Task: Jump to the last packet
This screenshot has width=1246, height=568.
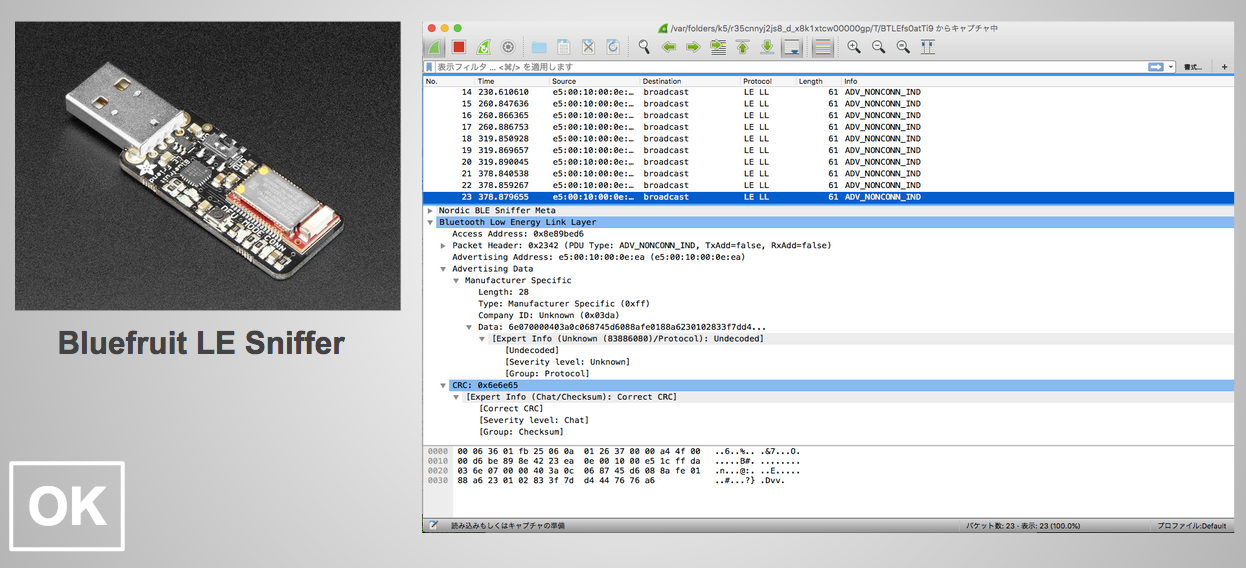Action: tap(767, 47)
